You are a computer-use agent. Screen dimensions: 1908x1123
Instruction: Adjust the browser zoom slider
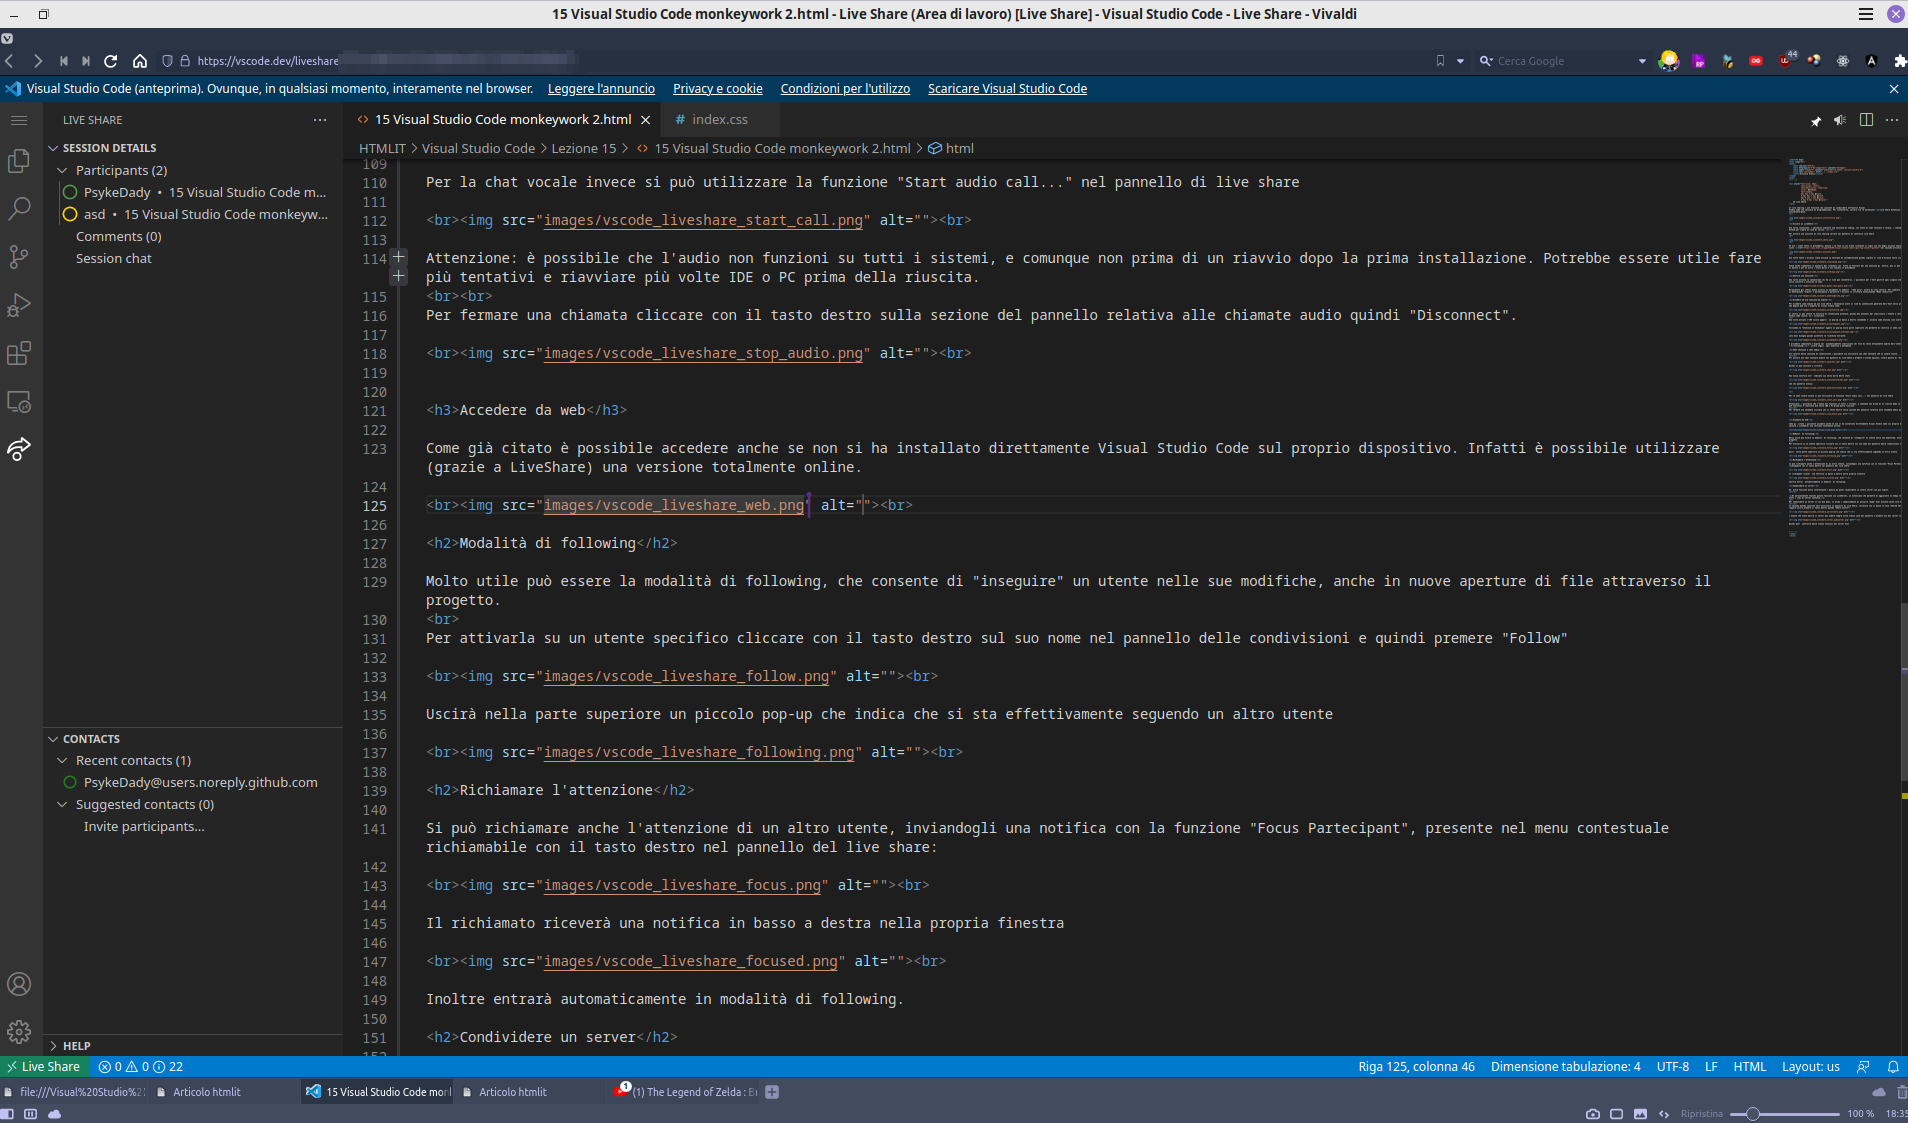pos(1753,1114)
